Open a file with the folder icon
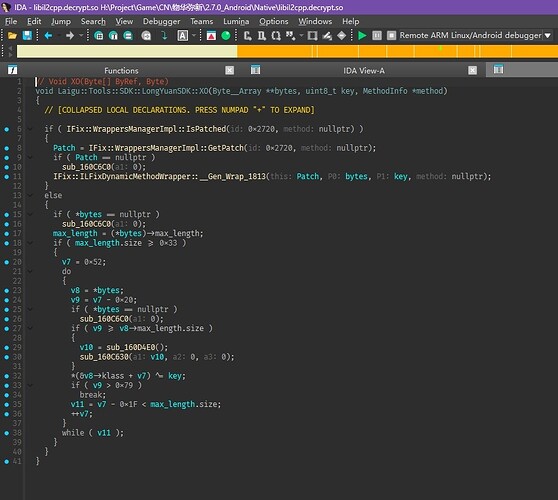The image size is (558, 500). coord(12,36)
